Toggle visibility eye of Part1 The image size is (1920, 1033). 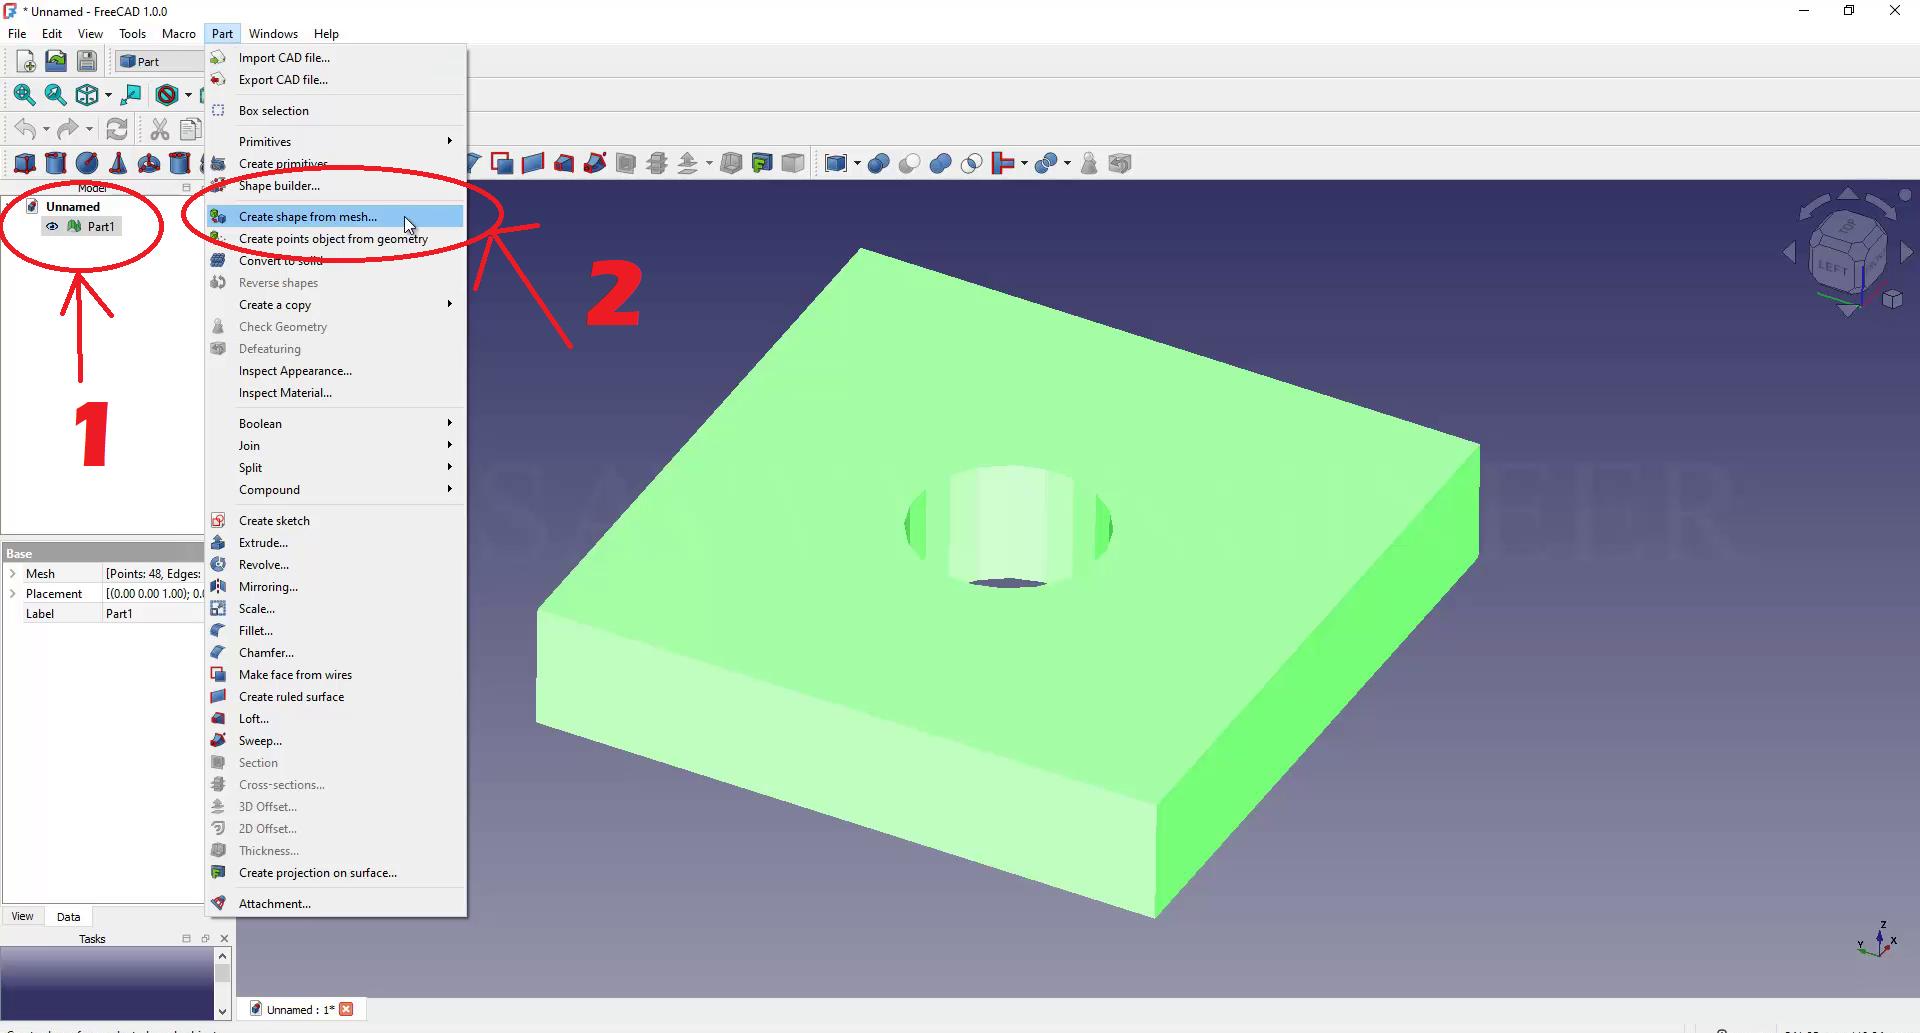pyautogui.click(x=52, y=227)
